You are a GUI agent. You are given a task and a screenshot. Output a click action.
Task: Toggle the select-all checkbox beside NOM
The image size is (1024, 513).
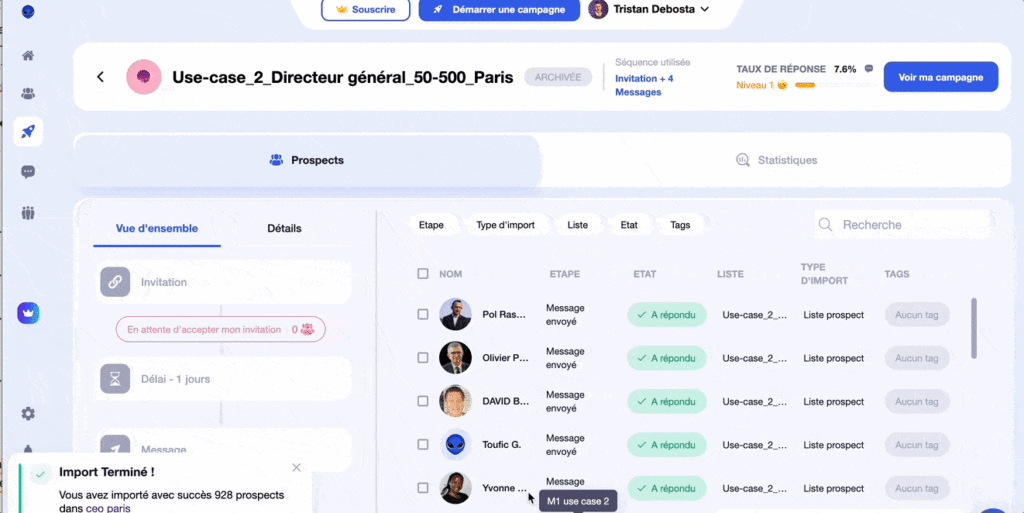[x=423, y=273]
